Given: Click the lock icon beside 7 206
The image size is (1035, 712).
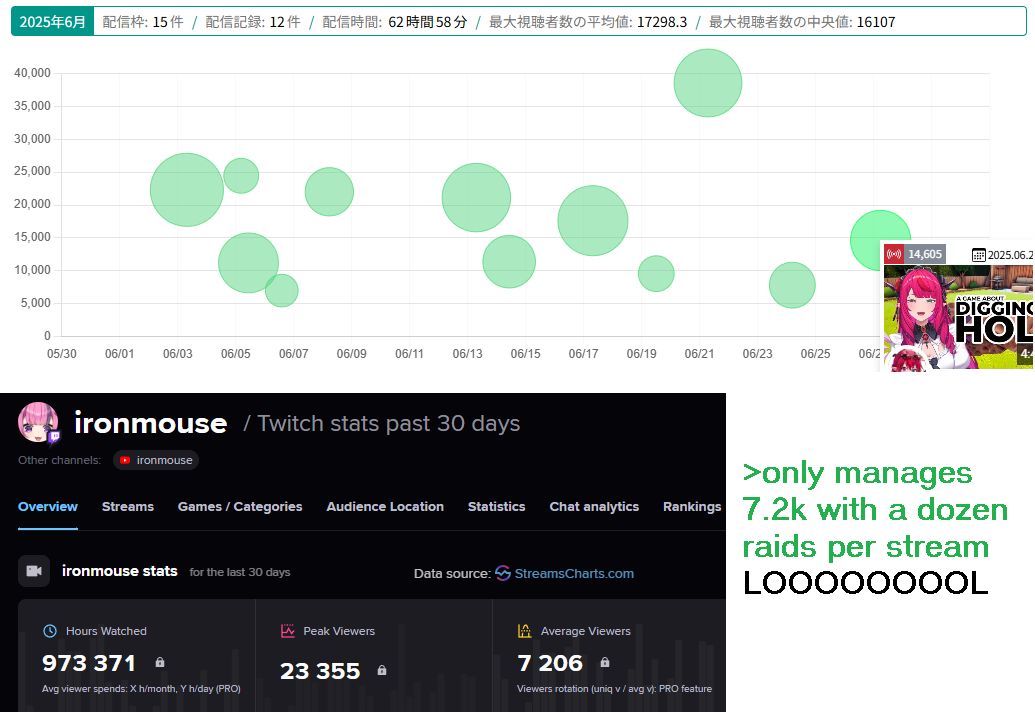Looking at the screenshot, I should coord(605,662).
